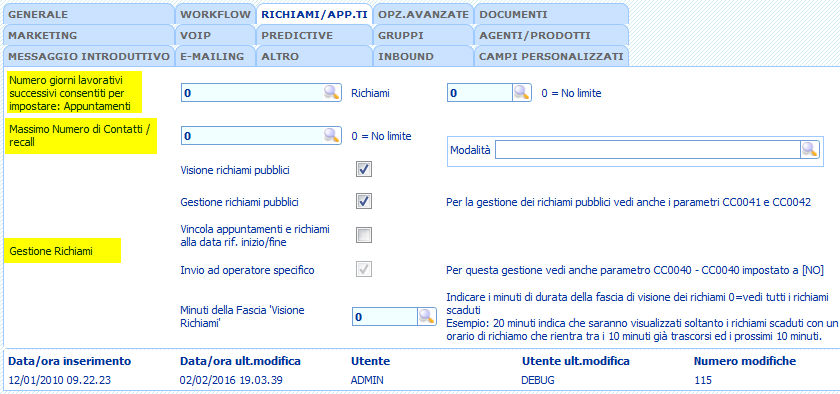Click the note about parameter CC0040
Viewport: 840px width, 394px height.
tap(634, 270)
